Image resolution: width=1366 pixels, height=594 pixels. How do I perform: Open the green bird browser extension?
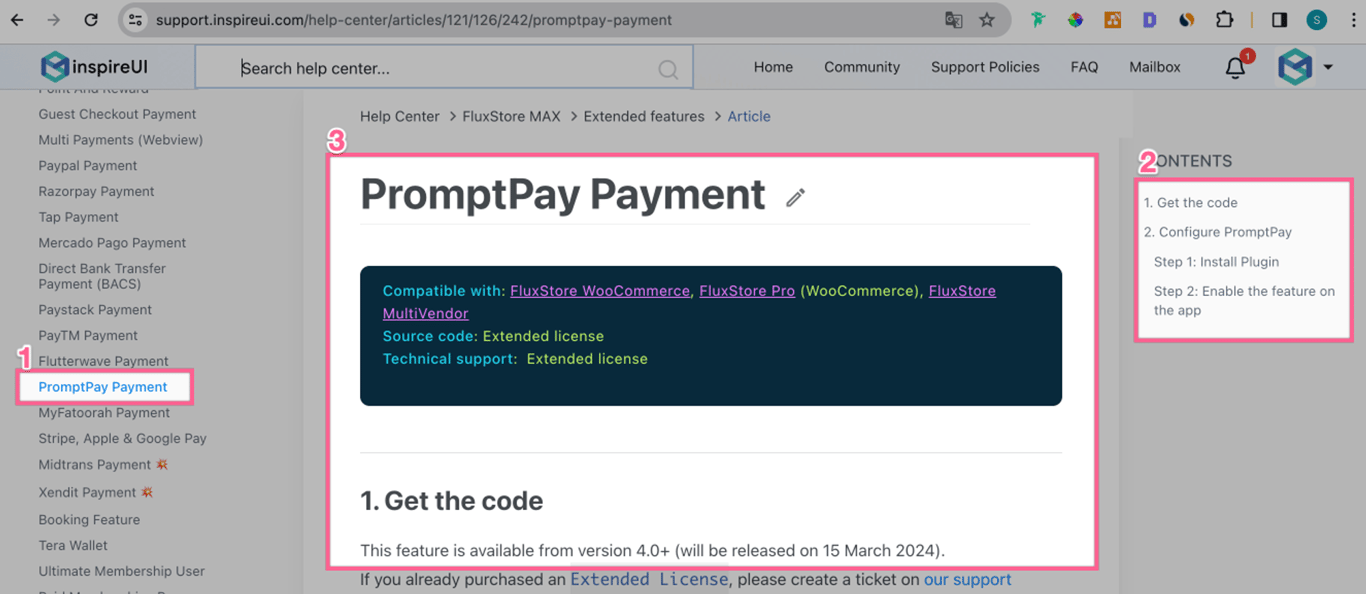point(1038,20)
